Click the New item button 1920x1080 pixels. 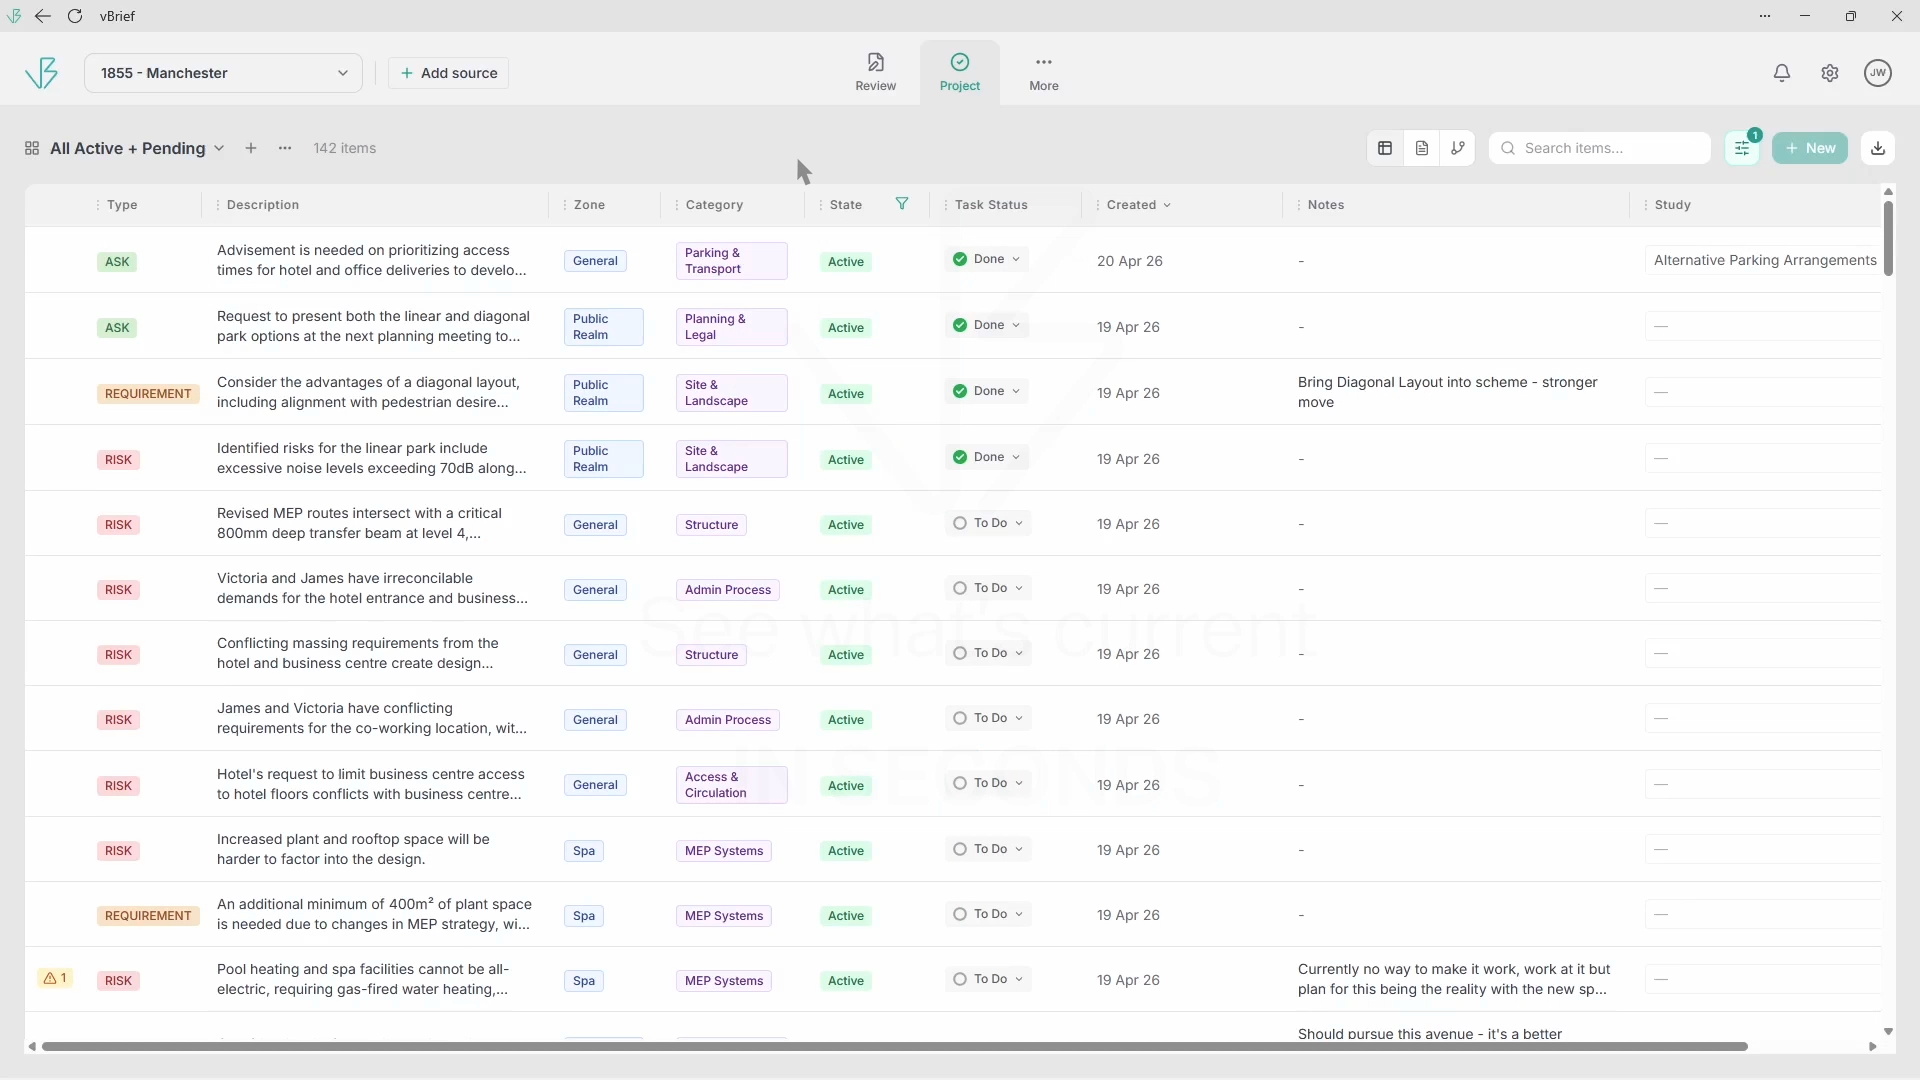[x=1809, y=148]
